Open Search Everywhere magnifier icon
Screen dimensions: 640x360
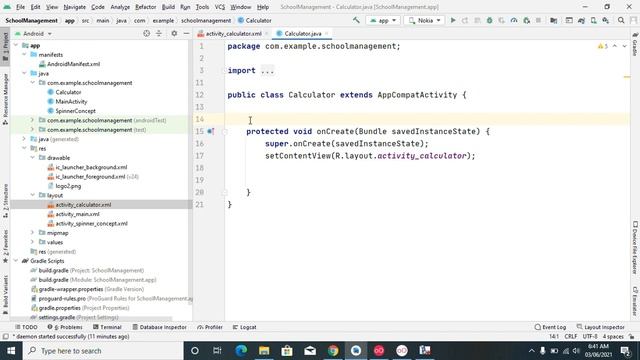(621, 20)
